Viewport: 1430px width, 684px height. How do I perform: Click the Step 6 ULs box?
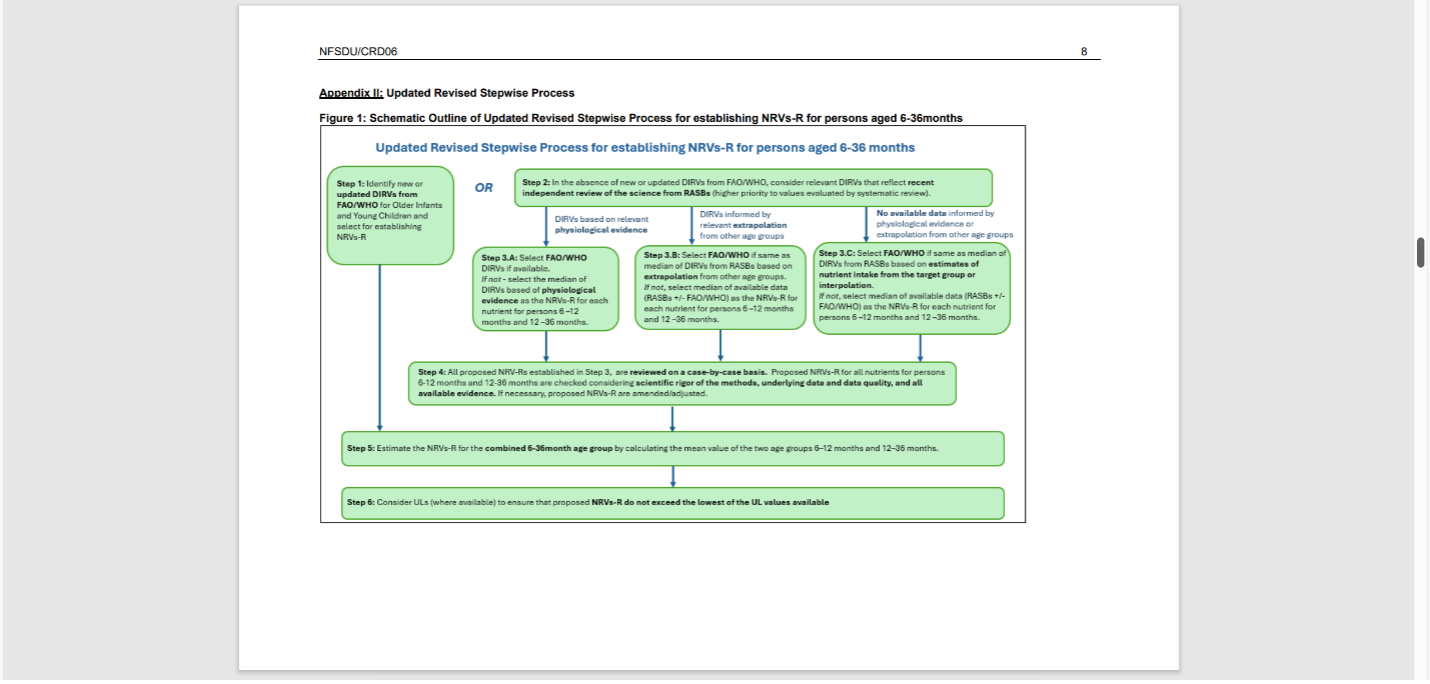672,503
